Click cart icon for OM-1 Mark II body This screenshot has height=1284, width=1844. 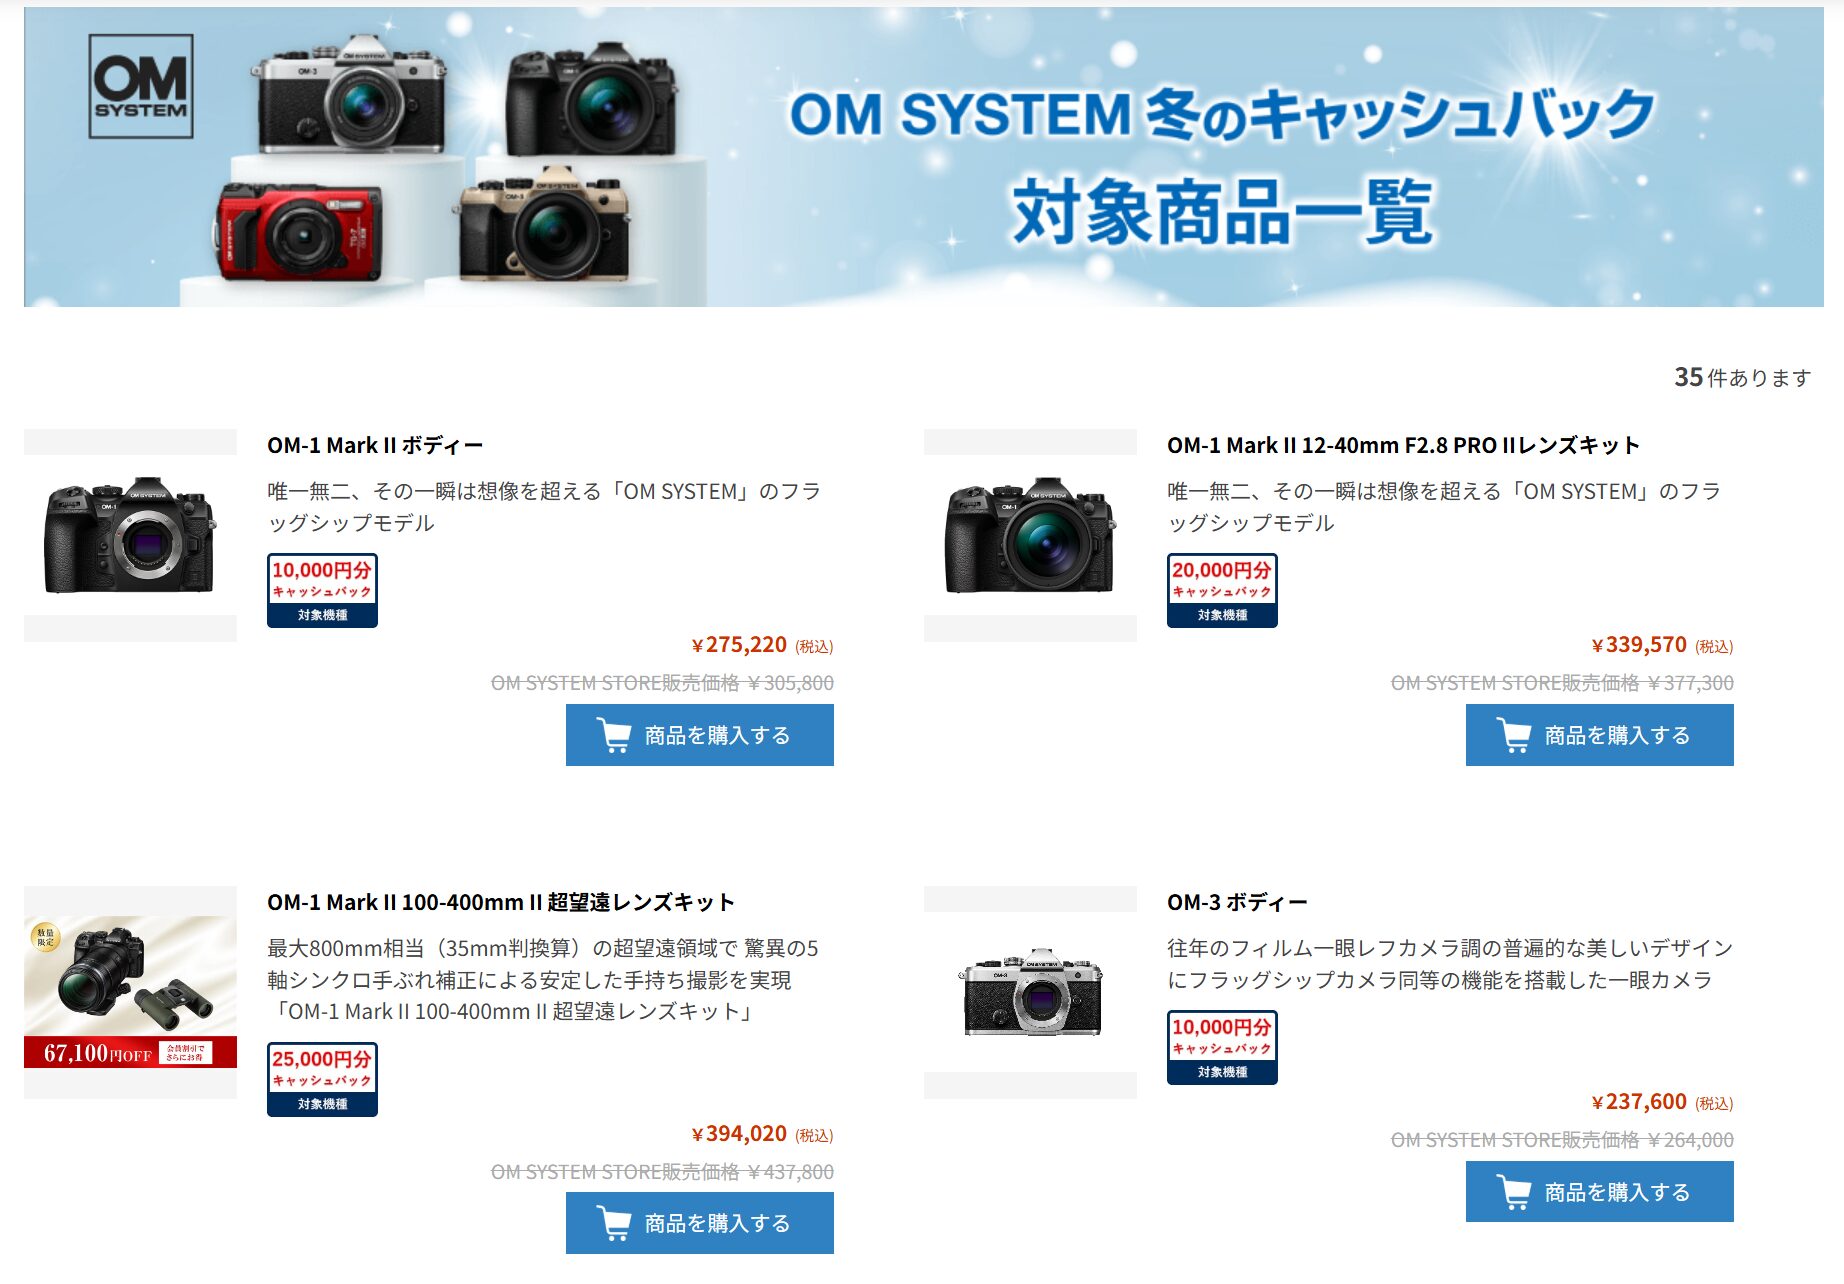tap(614, 735)
